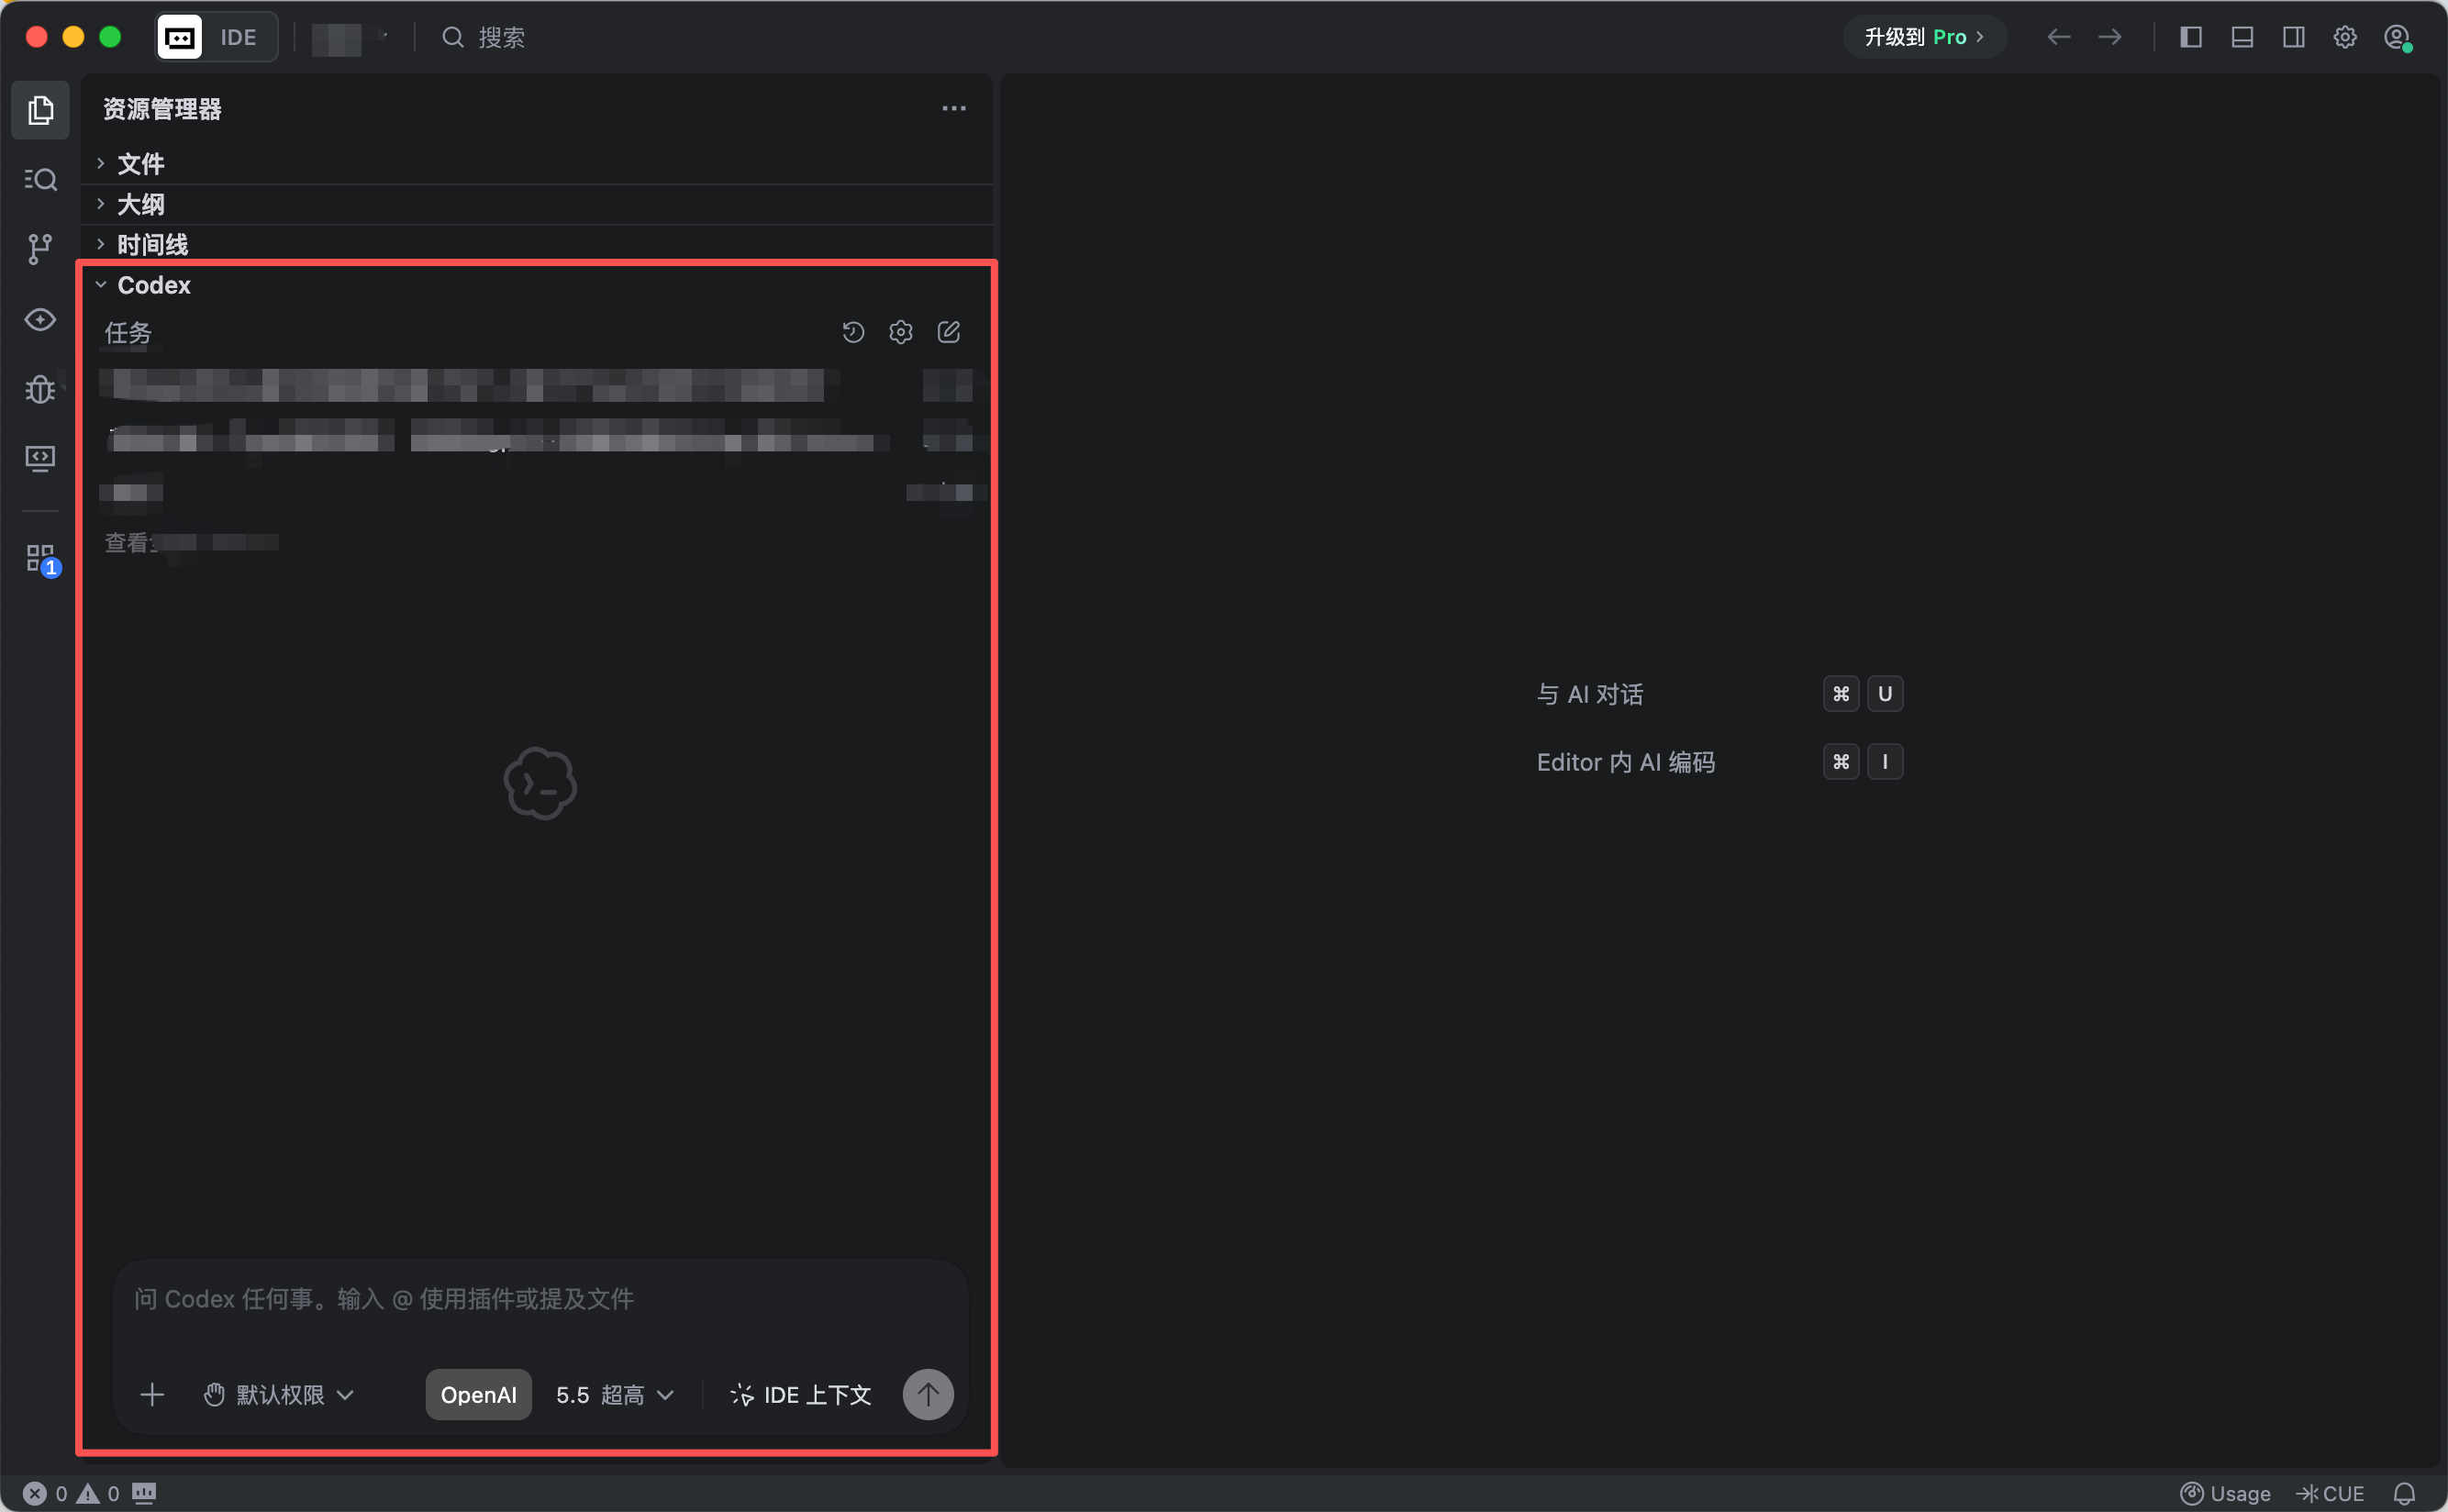Click the 升级到 Pro upgrade button
Viewport: 2448px width, 1512px height.
[1924, 37]
